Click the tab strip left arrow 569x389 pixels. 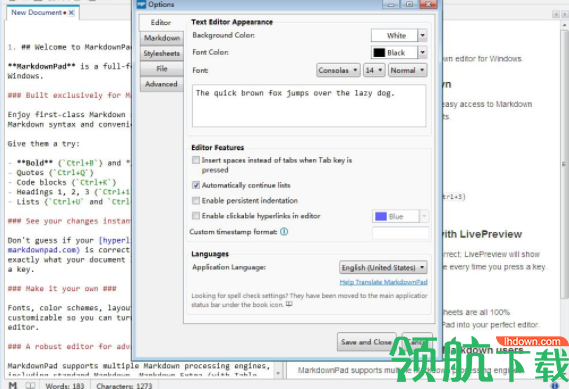tap(556, 14)
